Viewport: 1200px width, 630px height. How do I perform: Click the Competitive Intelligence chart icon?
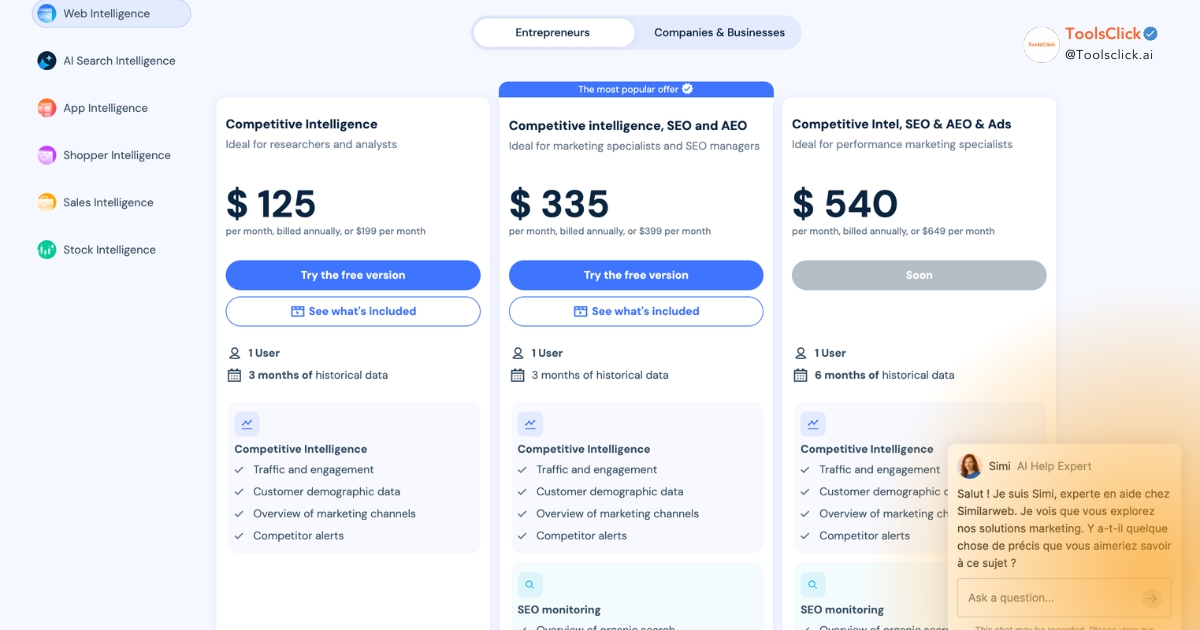[247, 423]
